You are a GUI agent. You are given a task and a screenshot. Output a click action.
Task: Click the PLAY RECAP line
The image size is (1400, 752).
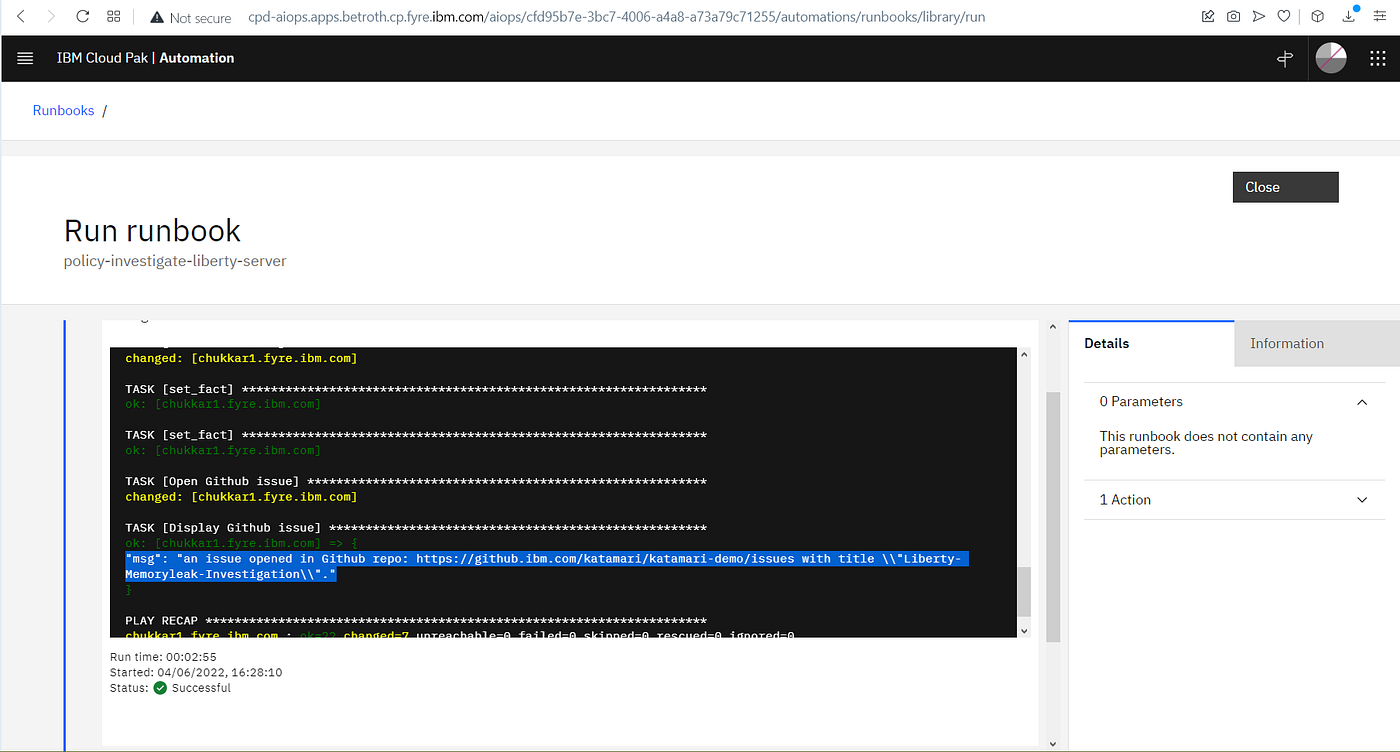pyautogui.click(x=416, y=621)
